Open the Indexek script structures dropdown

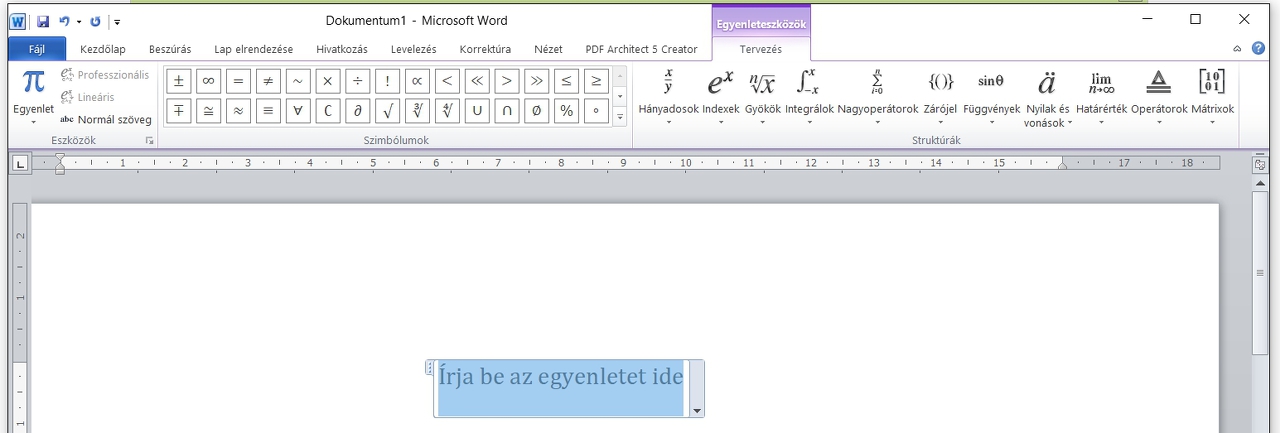tap(721, 96)
